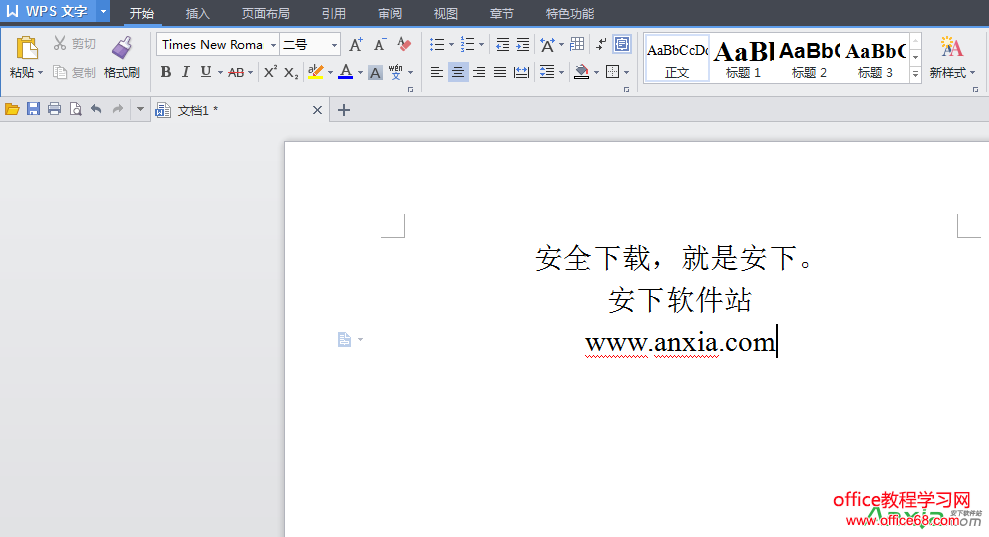Click the paragraph layout icon beside the text
This screenshot has height=537, width=989.
coord(344,339)
